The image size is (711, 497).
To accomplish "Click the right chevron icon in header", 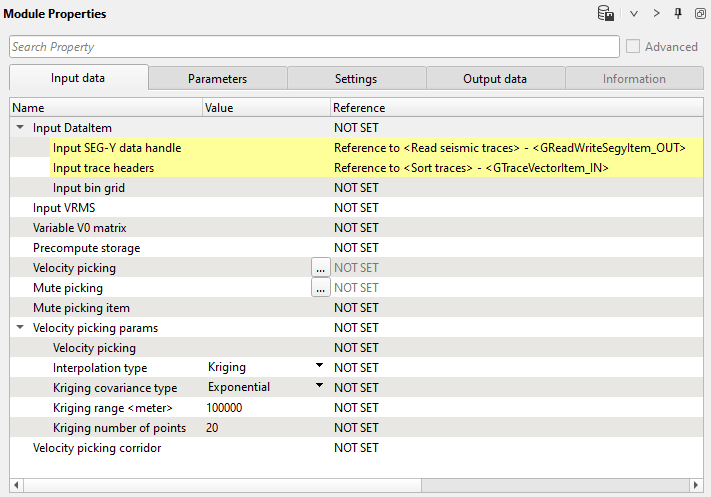I will [x=656, y=14].
